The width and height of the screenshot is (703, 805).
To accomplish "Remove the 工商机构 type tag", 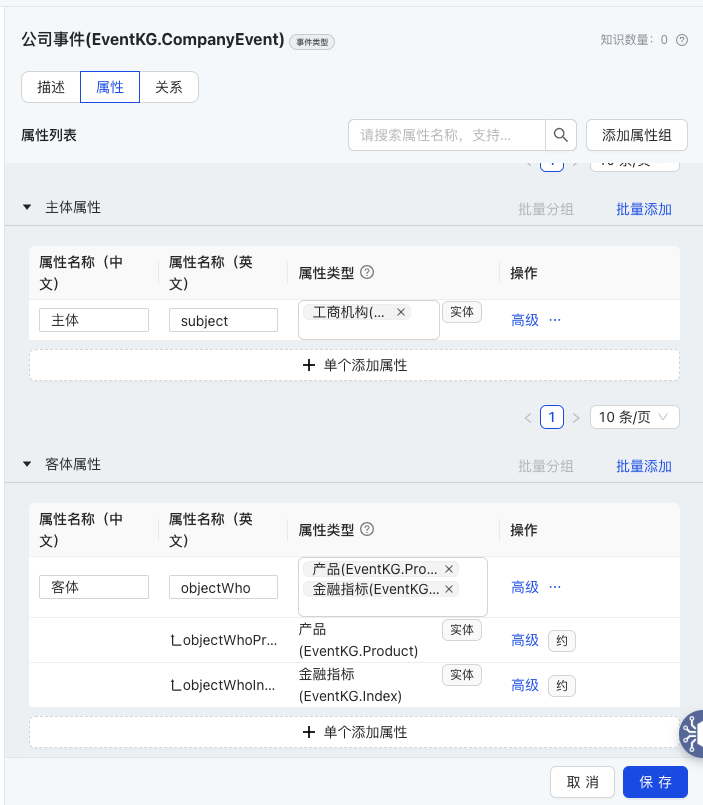I will (x=401, y=312).
